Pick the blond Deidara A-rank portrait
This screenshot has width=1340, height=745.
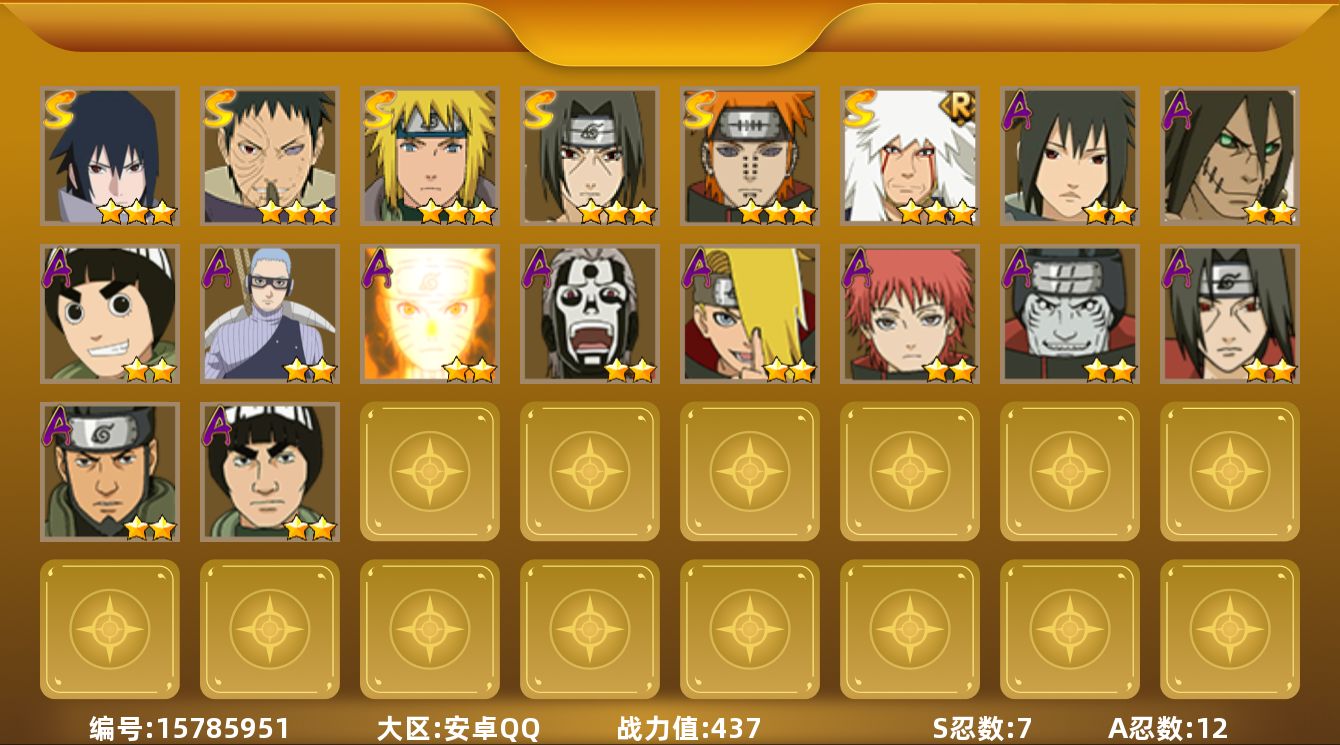750,314
